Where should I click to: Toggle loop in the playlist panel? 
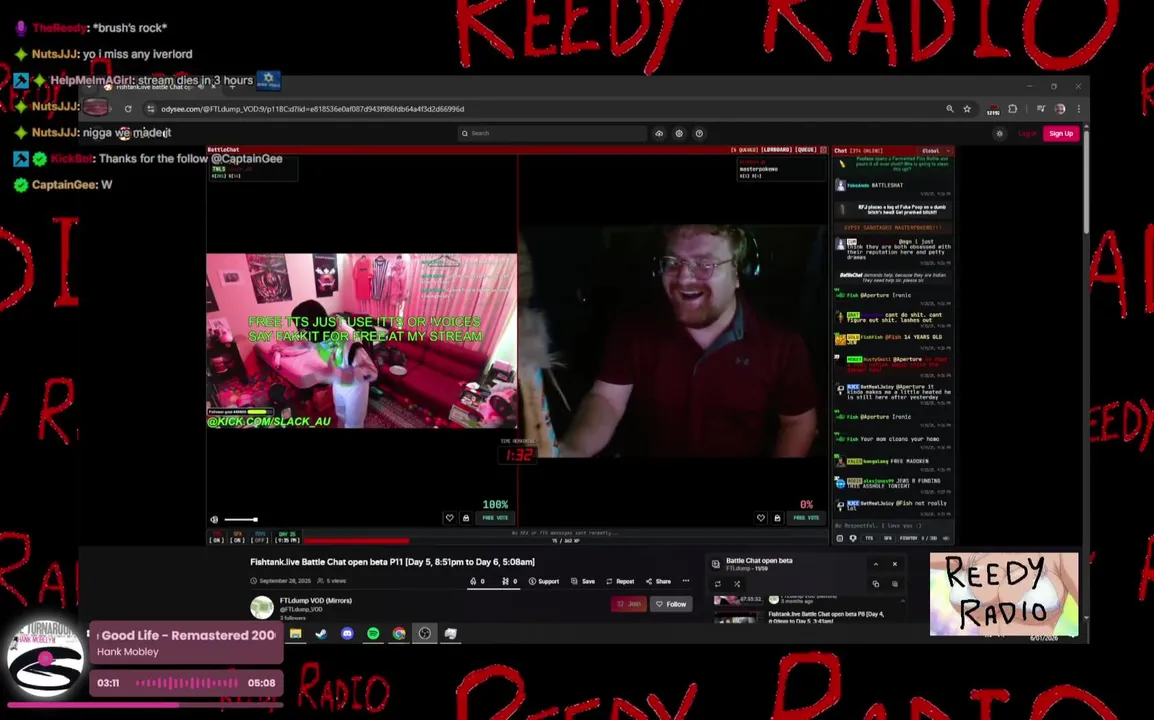tap(718, 584)
